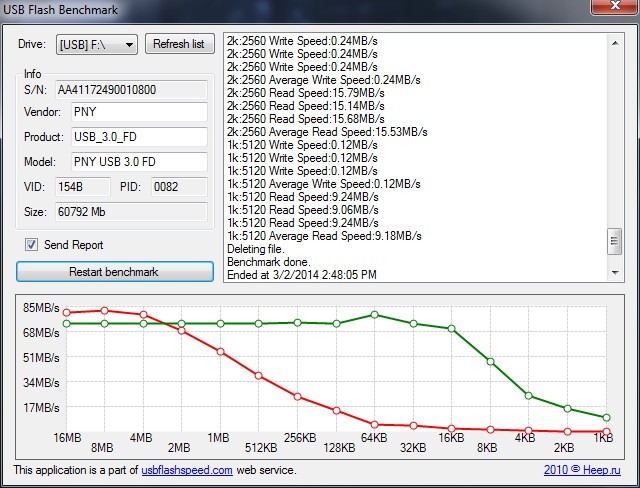
Task: Select log line '2k:2560 Read Speed:15.68MB/s'
Action: [x=306, y=119]
